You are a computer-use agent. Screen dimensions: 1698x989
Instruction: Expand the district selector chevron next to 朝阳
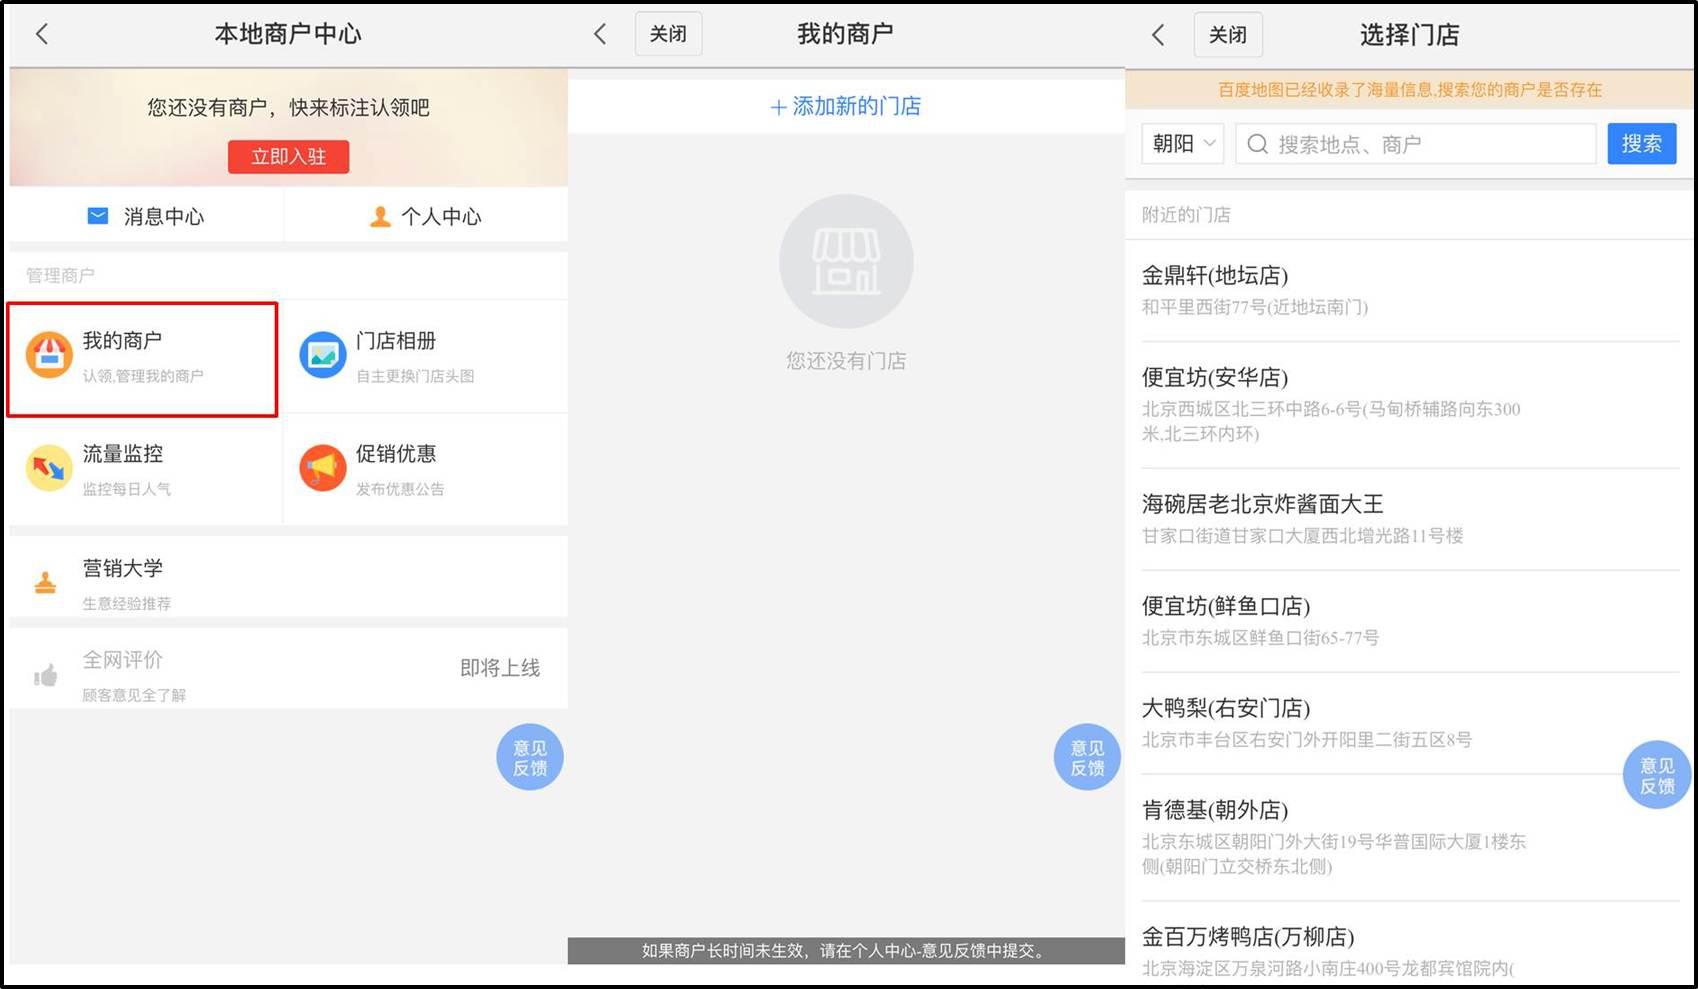tap(1208, 143)
